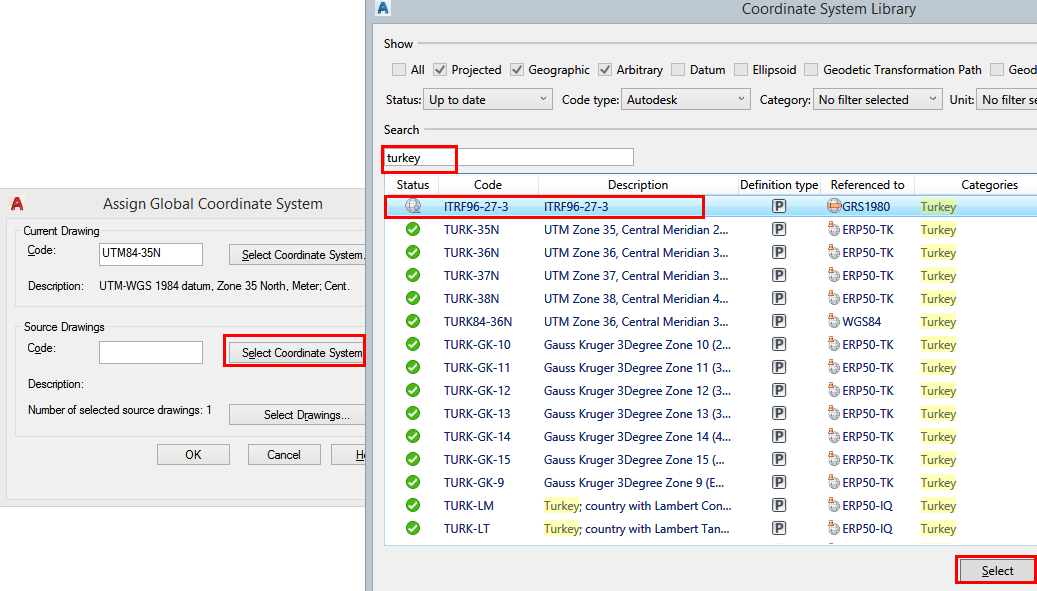Click green check status icon for TURK-GK-13
This screenshot has width=1037, height=591.
tap(413, 413)
